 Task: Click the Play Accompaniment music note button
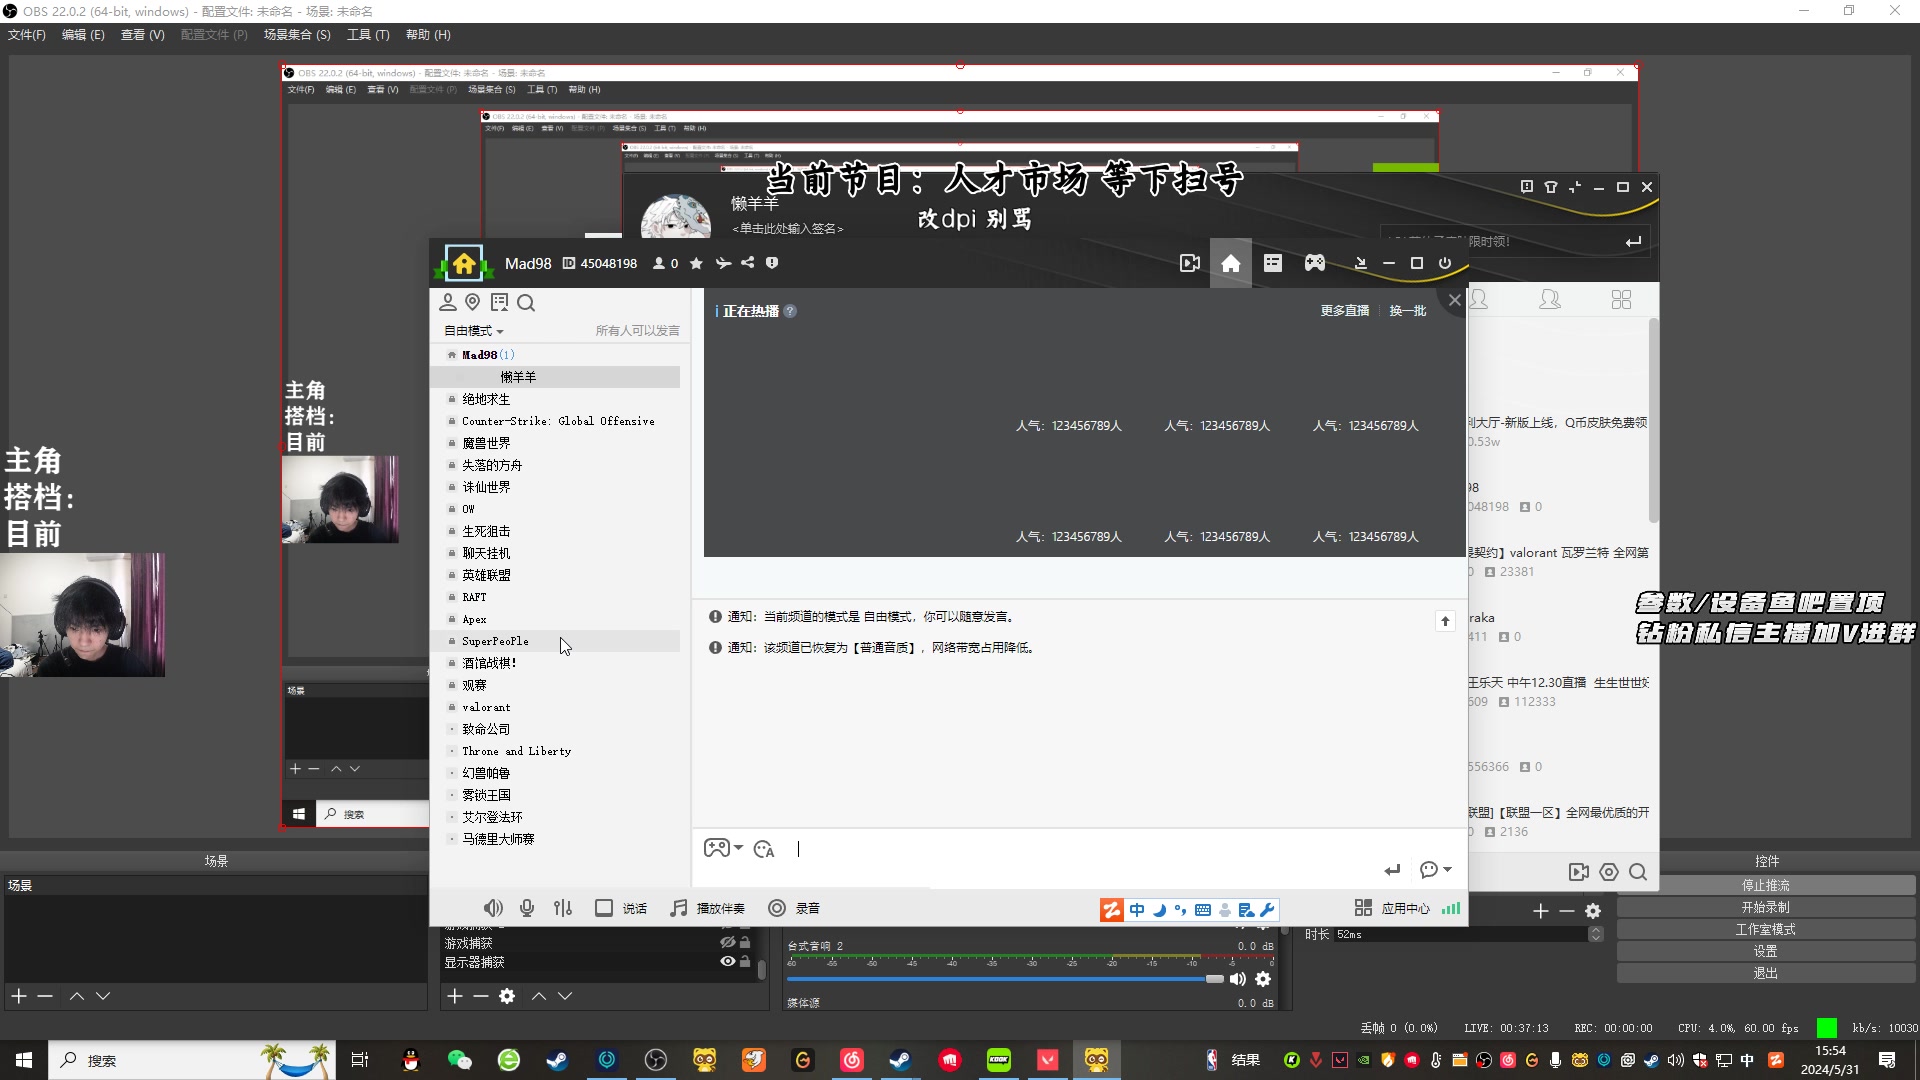(x=707, y=908)
